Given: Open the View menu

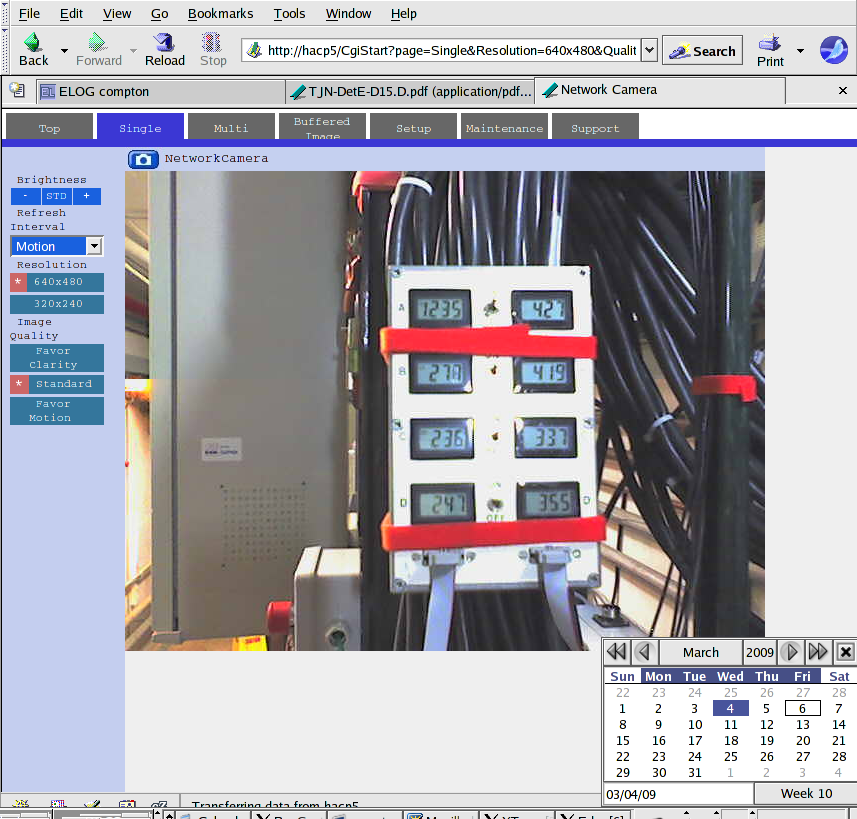Looking at the screenshot, I should (x=117, y=14).
